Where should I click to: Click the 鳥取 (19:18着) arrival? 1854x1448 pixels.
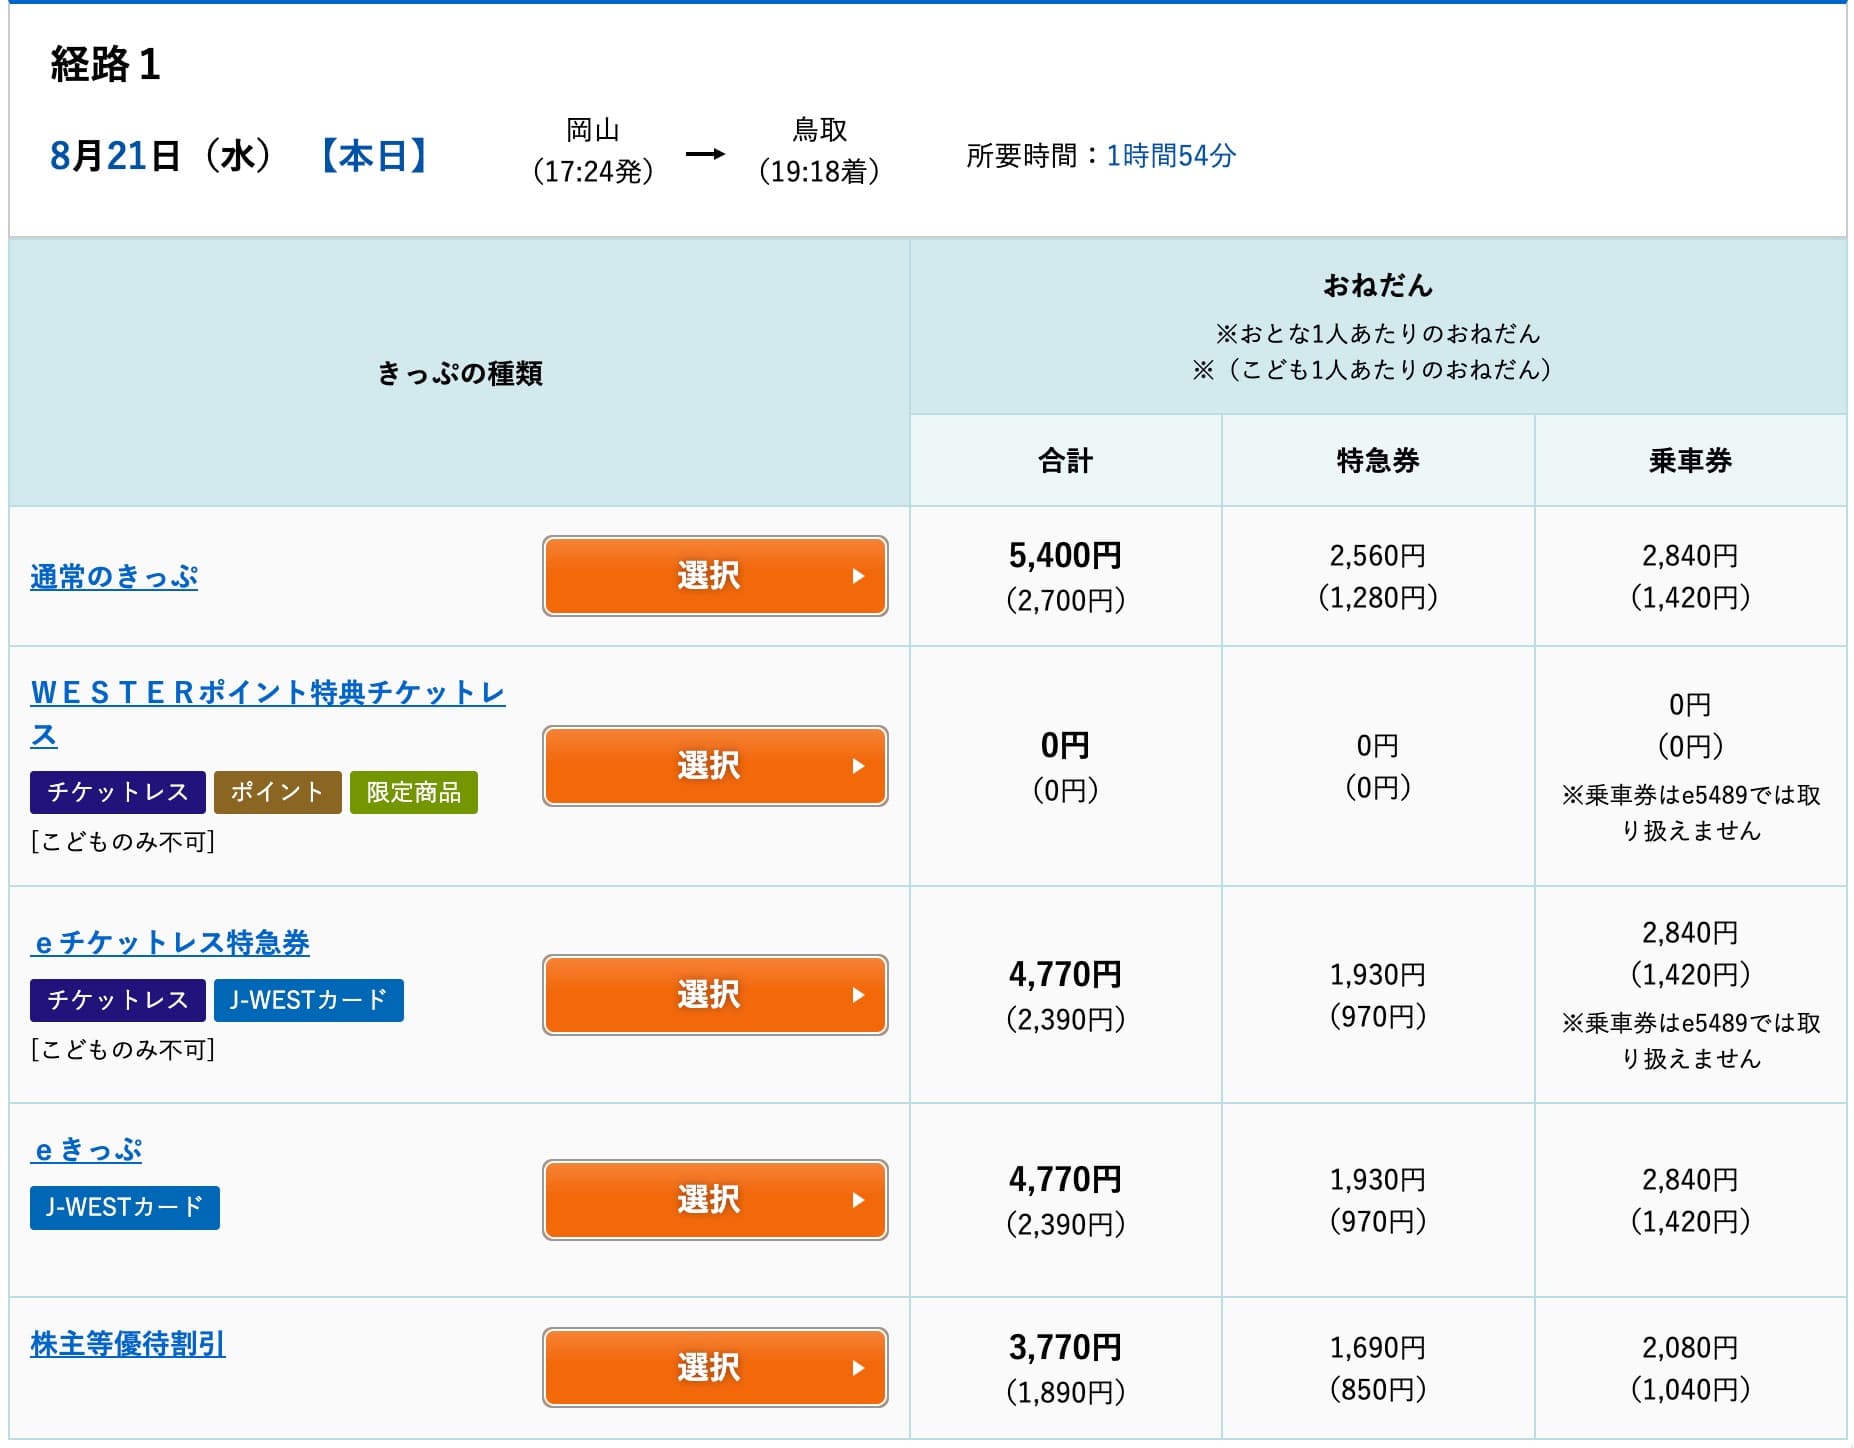click(819, 151)
